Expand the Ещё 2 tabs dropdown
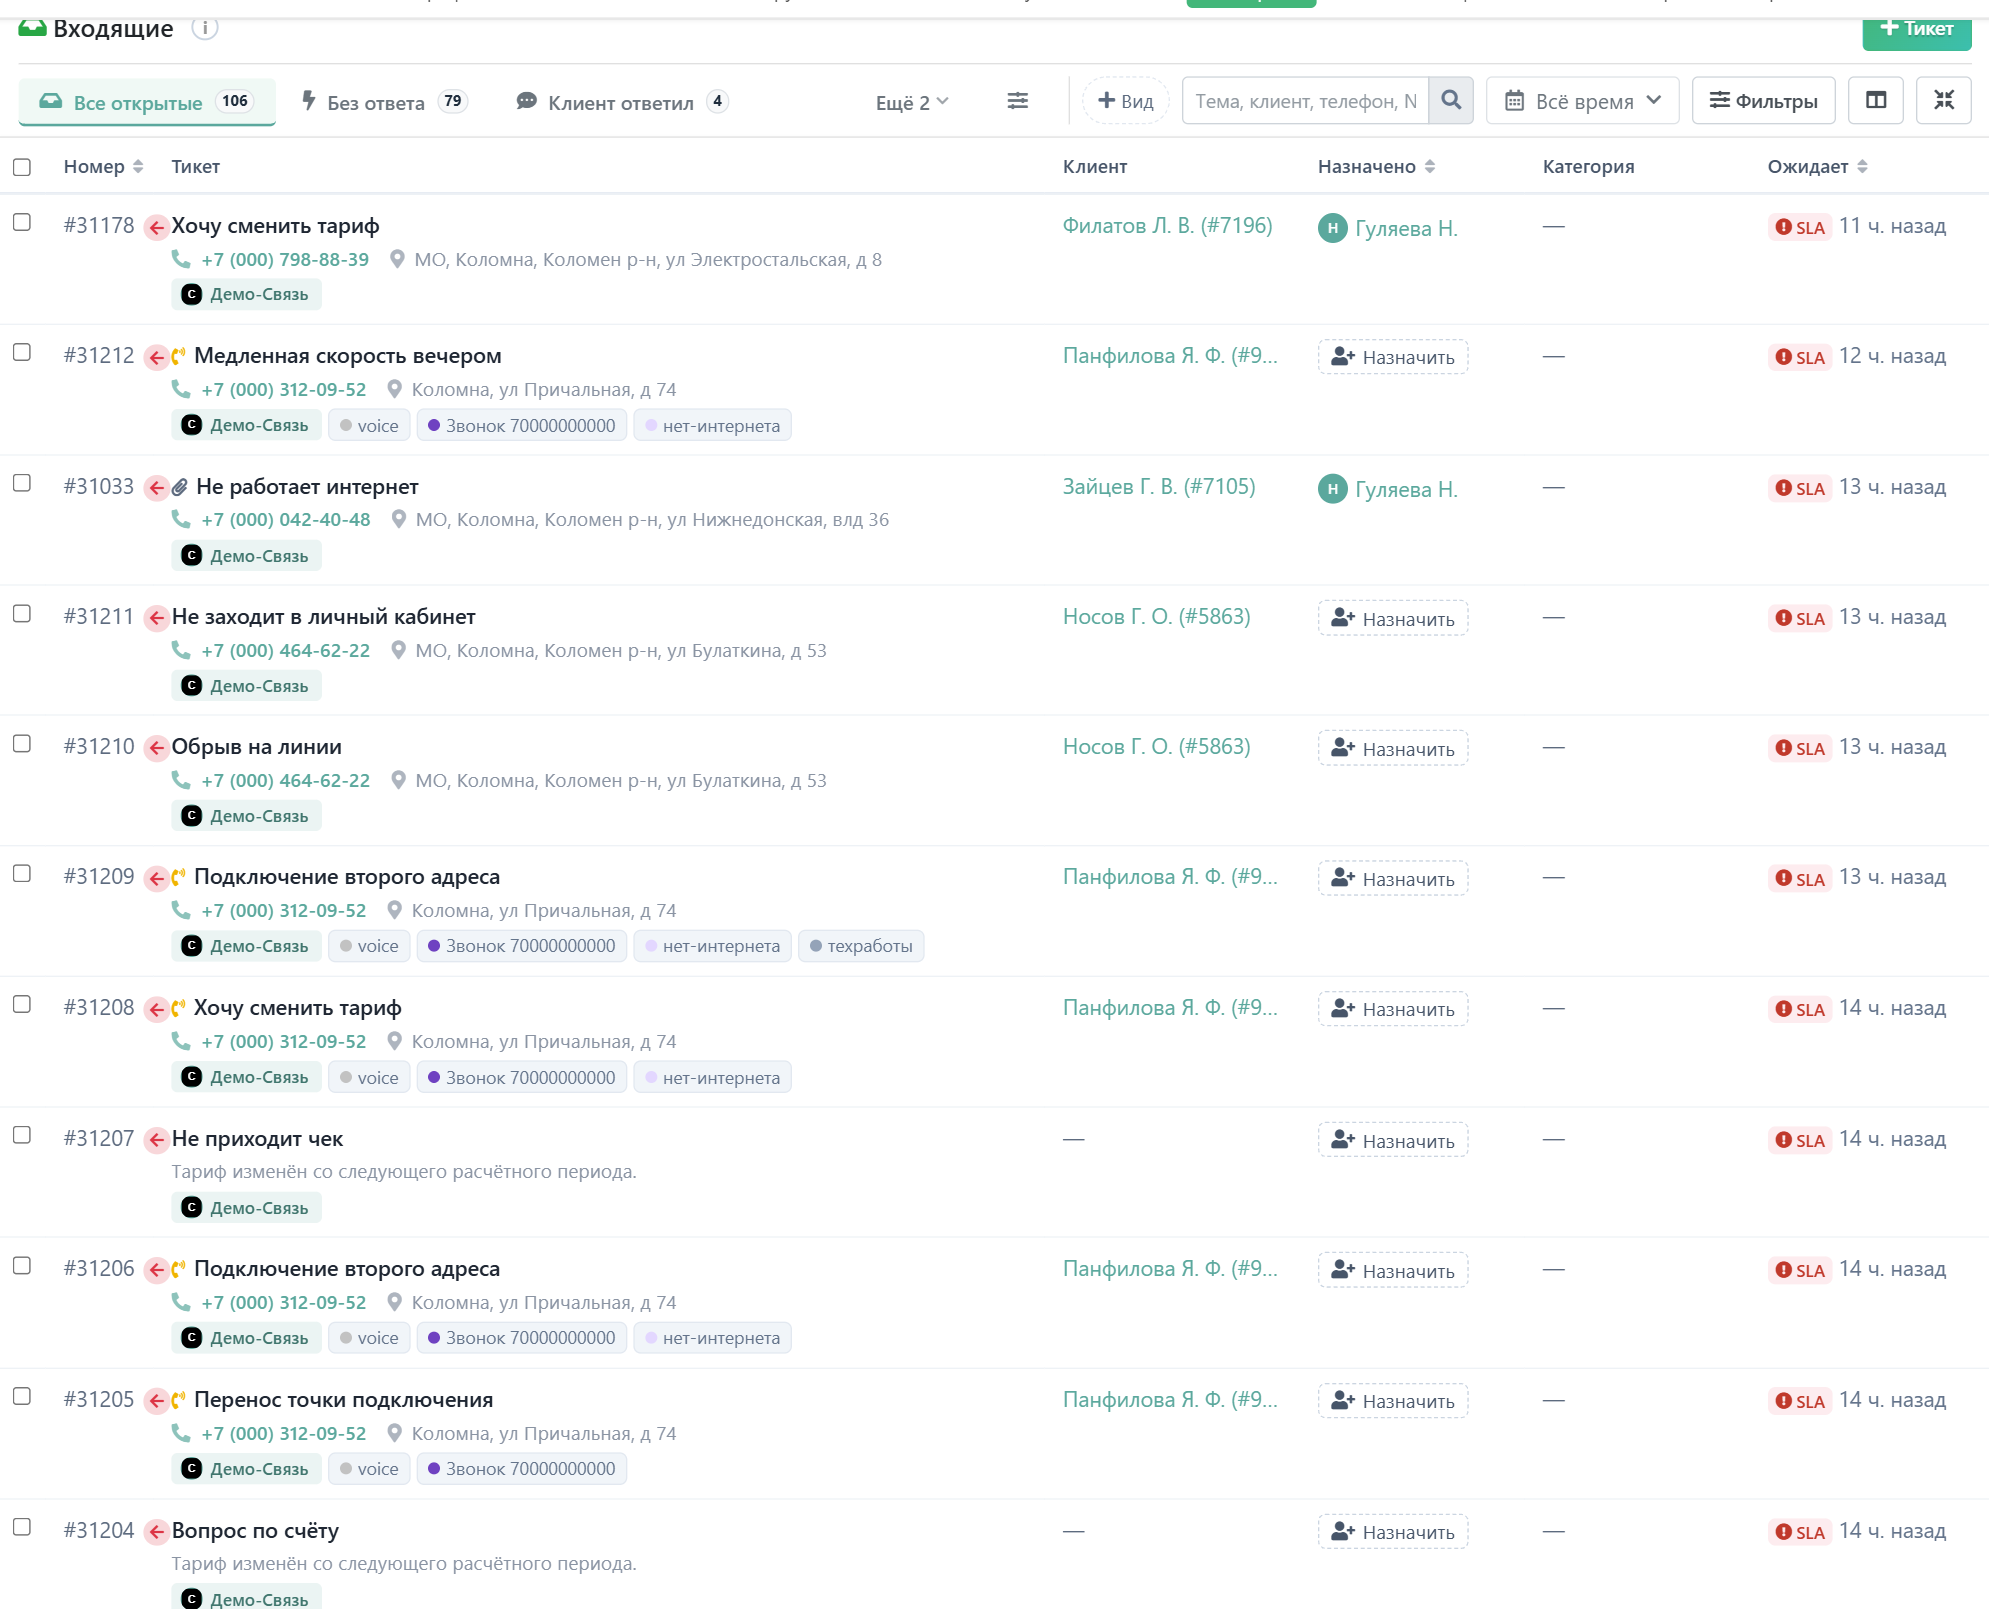This screenshot has height=1609, width=1989. 912,102
